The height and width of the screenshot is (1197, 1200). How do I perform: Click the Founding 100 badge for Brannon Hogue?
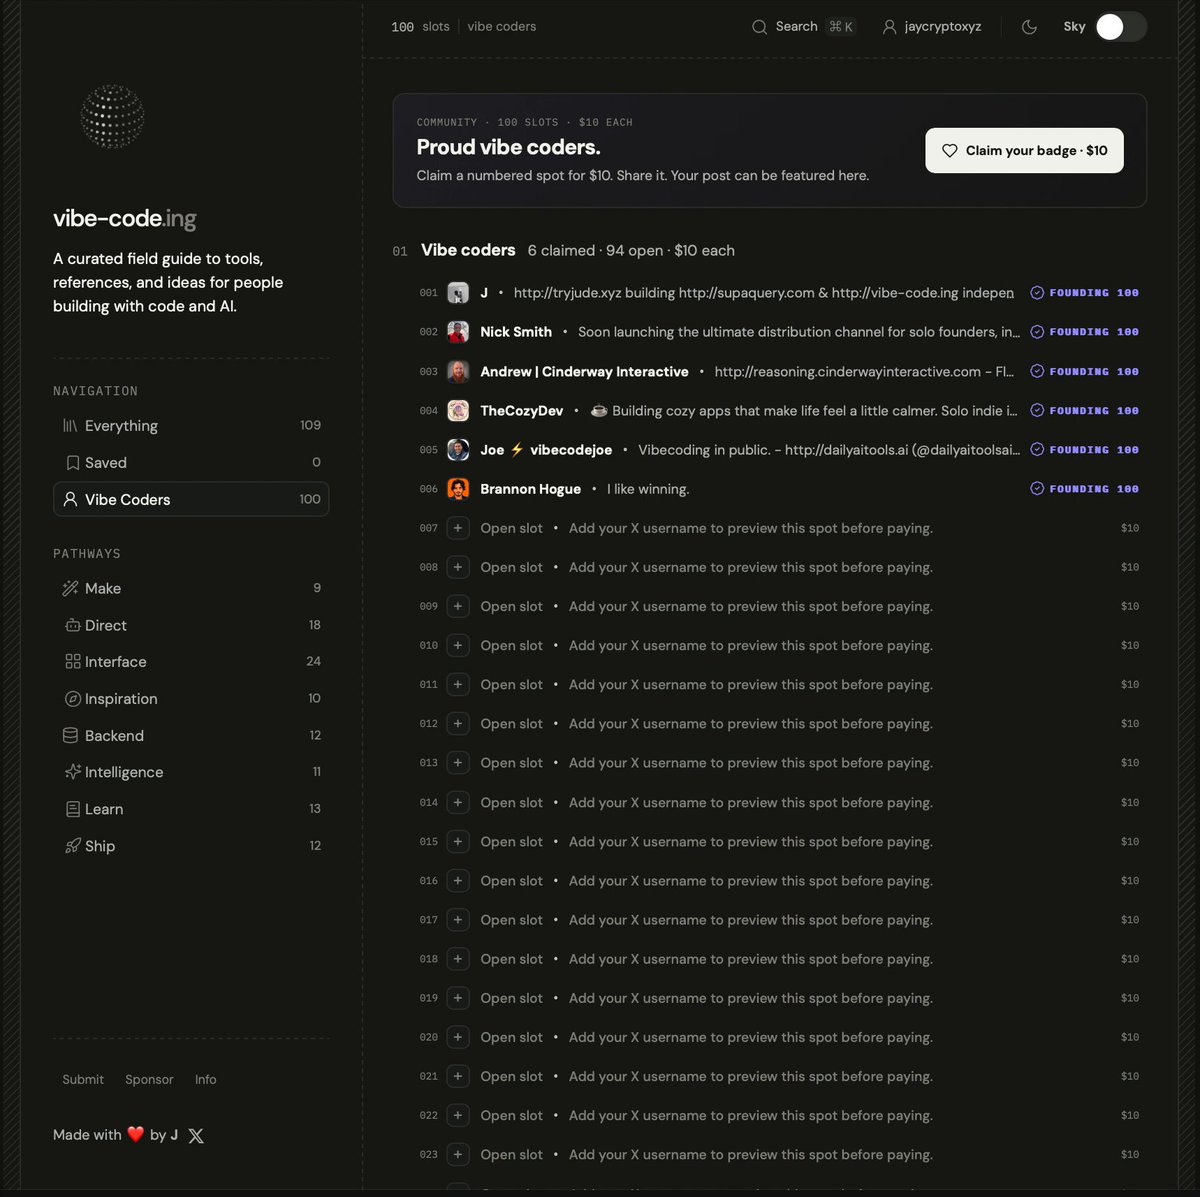coord(1085,489)
